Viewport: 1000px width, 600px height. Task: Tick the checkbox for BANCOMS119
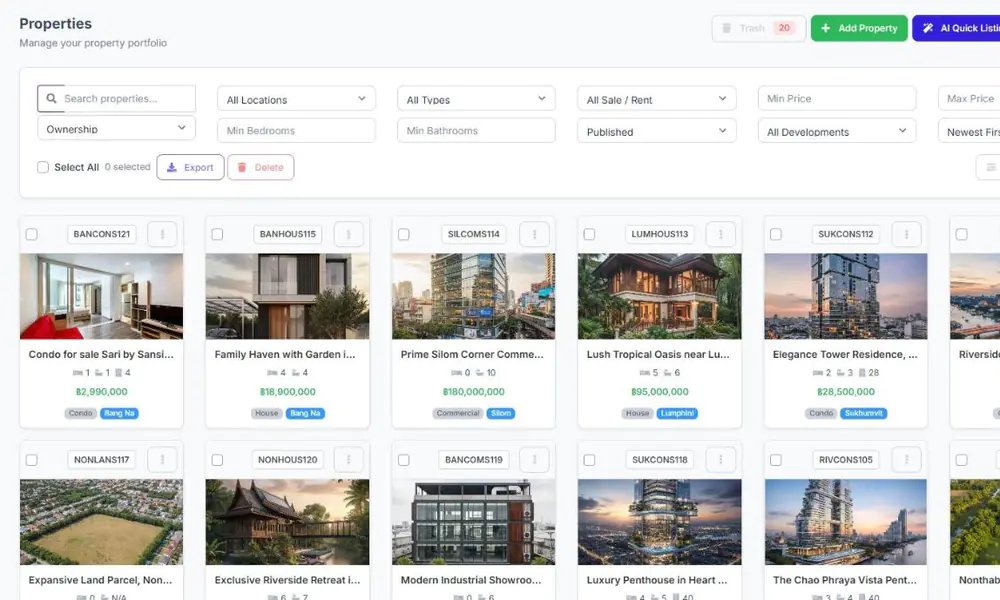point(404,460)
